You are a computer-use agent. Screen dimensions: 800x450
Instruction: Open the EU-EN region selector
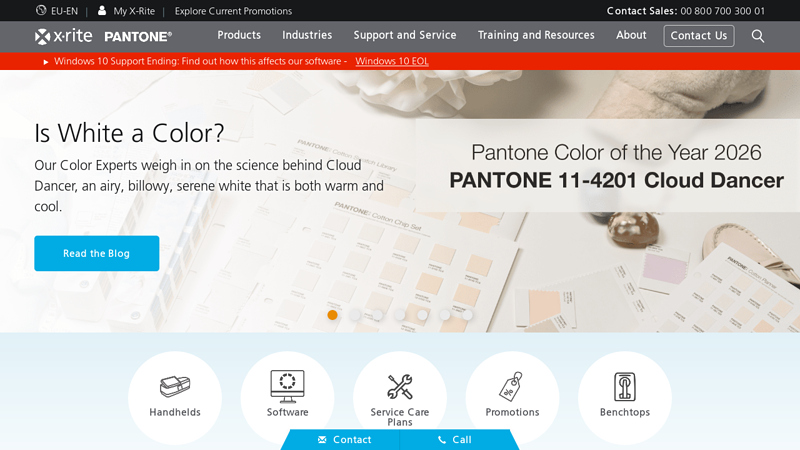(x=57, y=11)
